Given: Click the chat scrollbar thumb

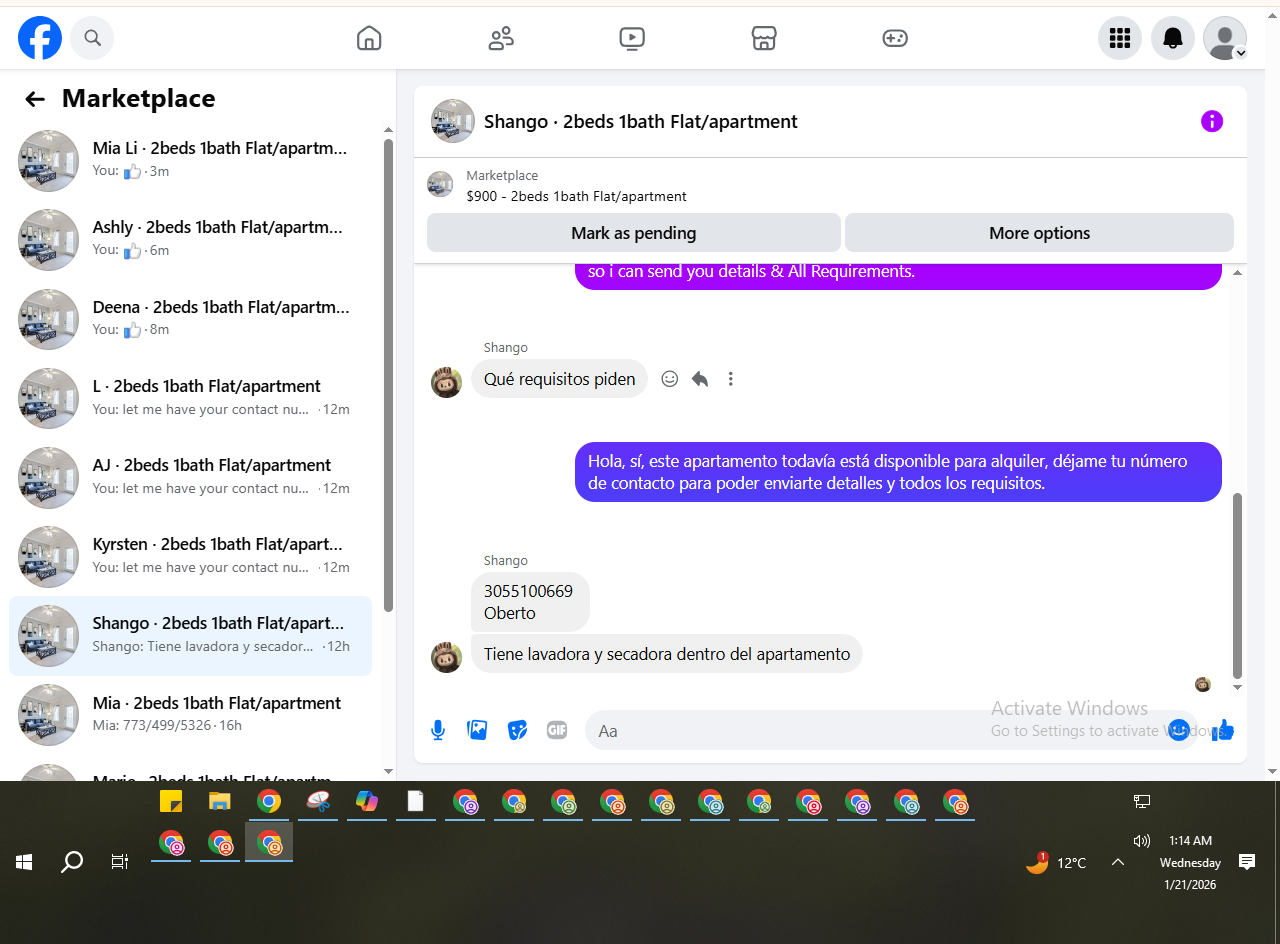Looking at the screenshot, I should tap(1237, 586).
